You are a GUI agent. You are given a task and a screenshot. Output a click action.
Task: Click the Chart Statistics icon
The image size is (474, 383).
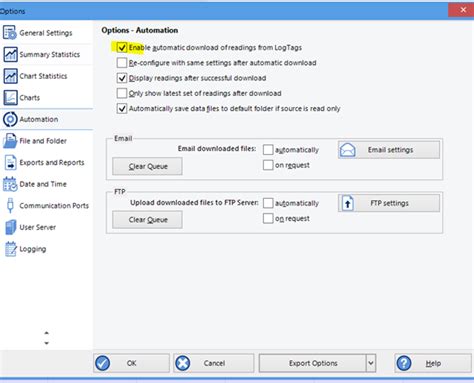coord(10,76)
